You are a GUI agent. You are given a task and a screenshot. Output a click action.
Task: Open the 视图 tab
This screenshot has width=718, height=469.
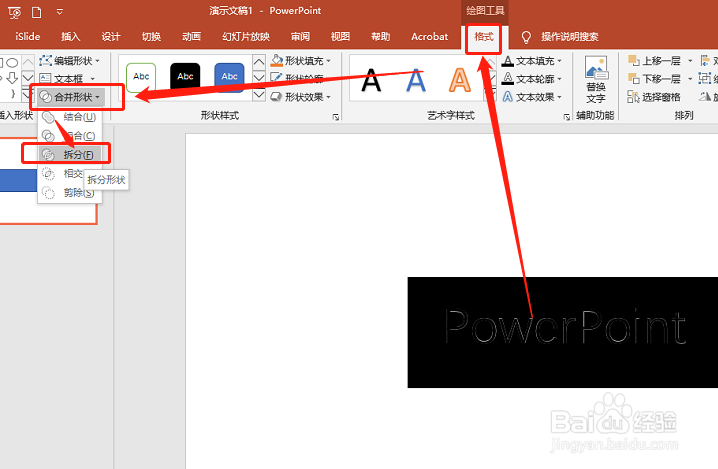(340, 37)
